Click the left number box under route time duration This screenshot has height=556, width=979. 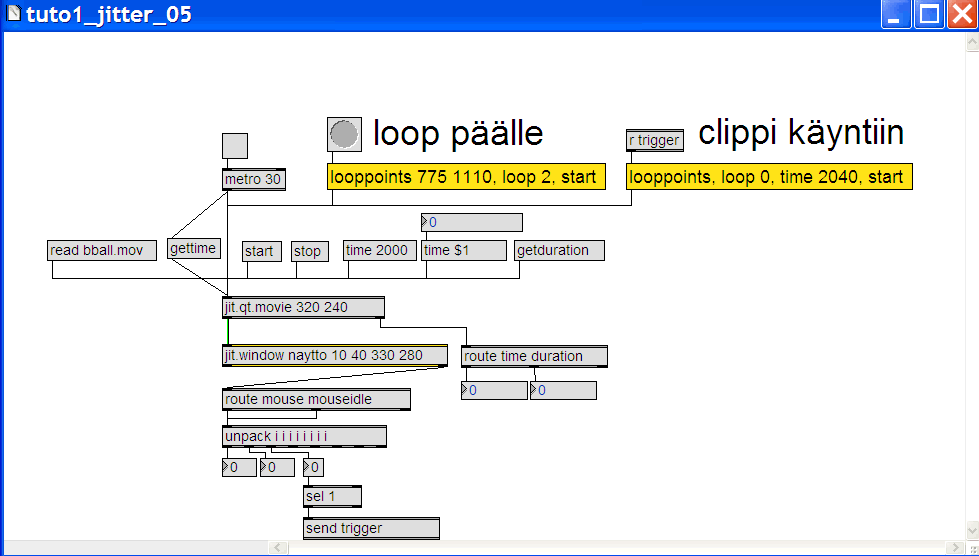[496, 390]
